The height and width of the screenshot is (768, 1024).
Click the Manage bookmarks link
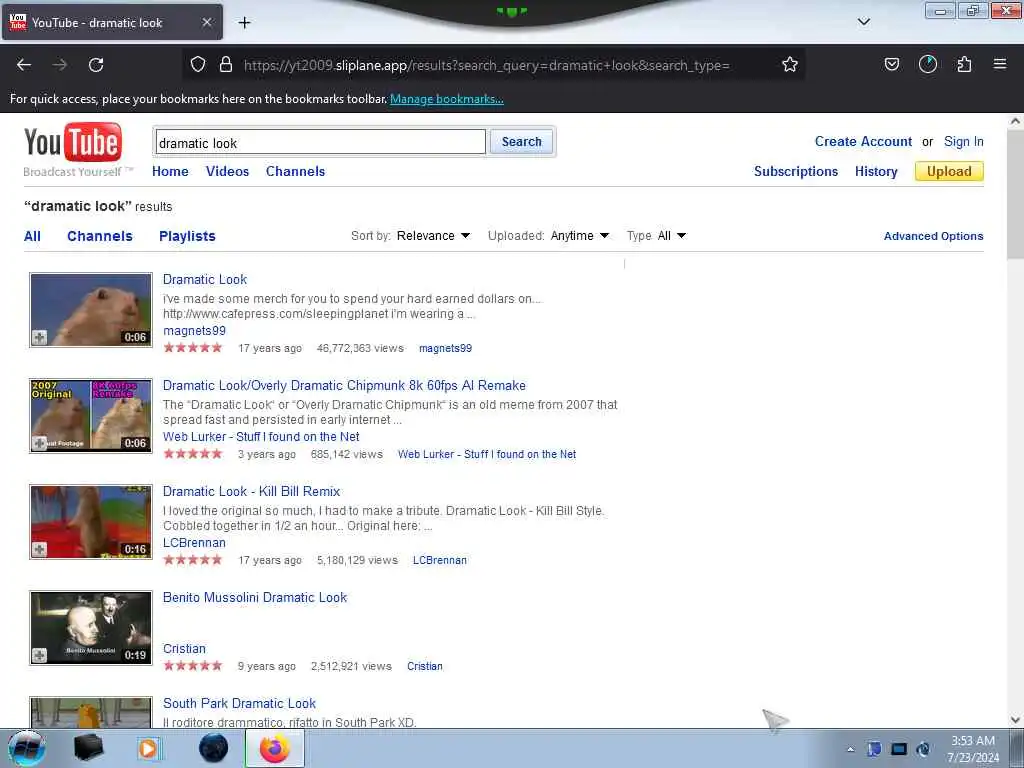click(x=447, y=99)
